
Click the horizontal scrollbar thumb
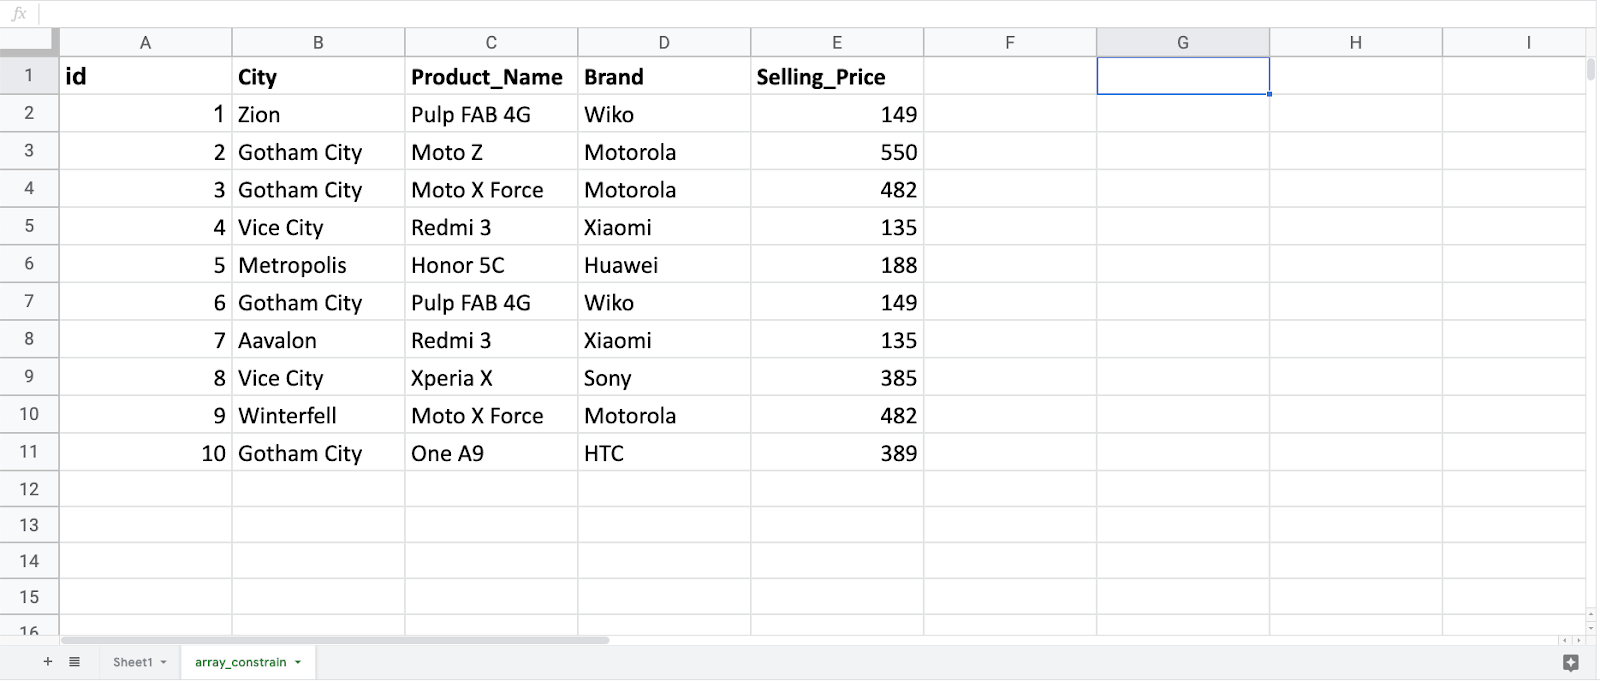(x=334, y=640)
